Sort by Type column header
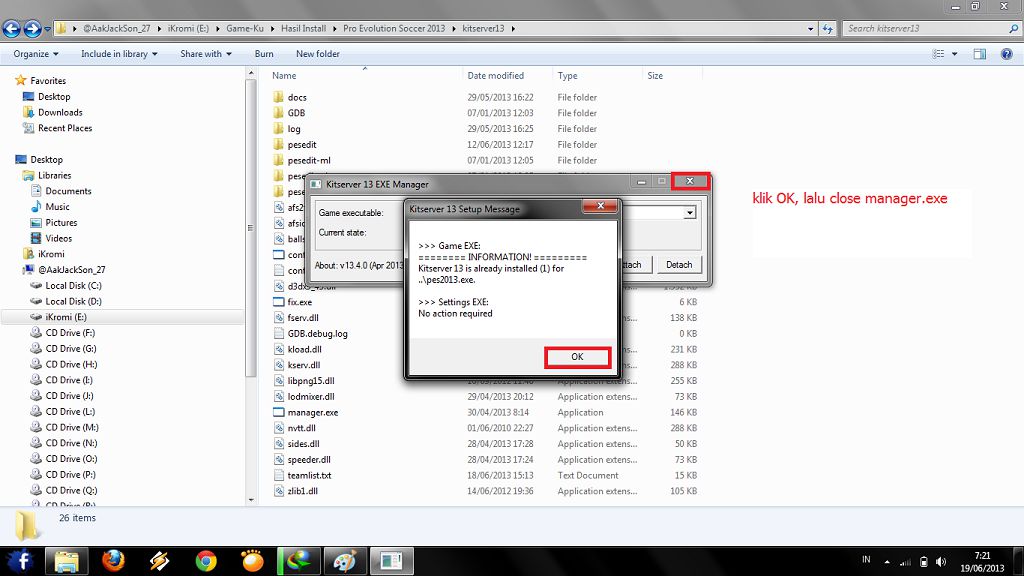 (568, 76)
